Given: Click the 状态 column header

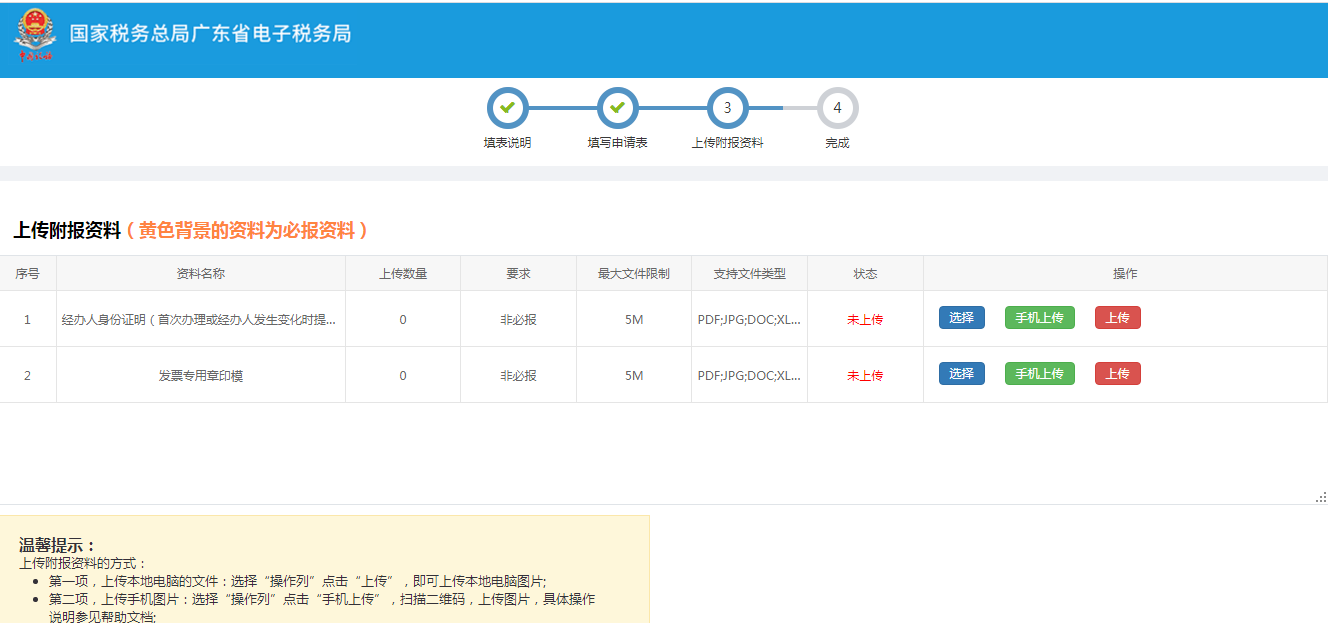Looking at the screenshot, I should click(x=864, y=273).
